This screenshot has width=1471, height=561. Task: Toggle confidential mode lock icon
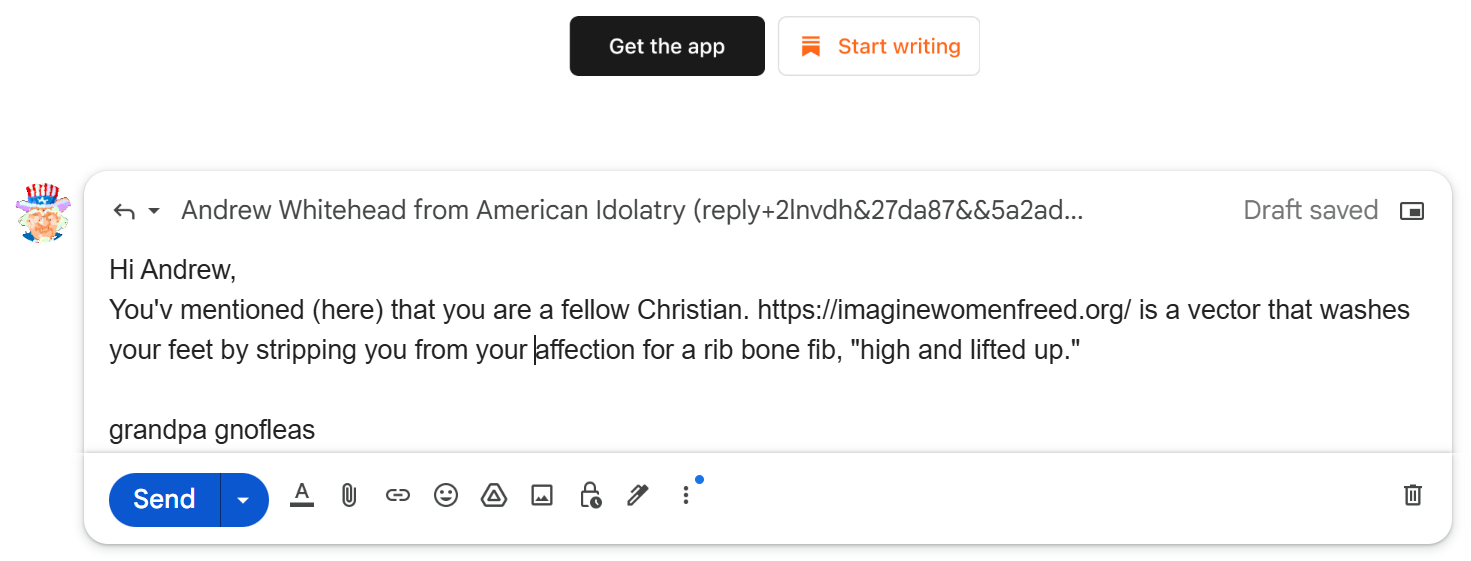tap(590, 495)
